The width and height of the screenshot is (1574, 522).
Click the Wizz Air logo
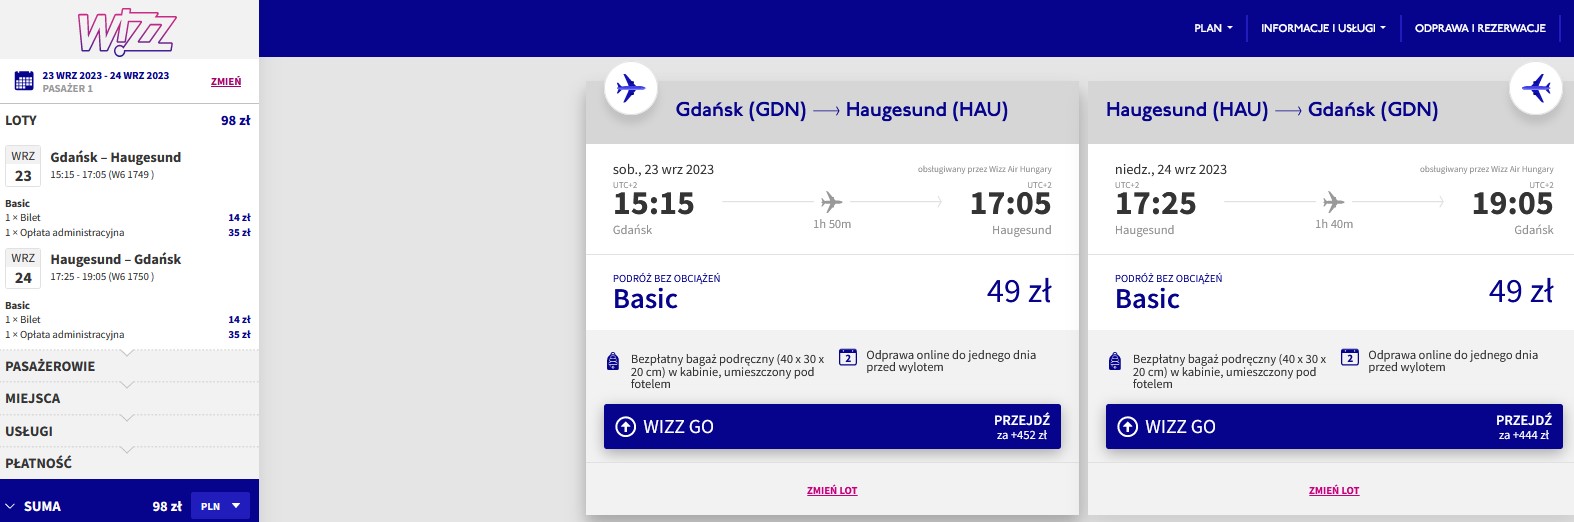click(127, 32)
